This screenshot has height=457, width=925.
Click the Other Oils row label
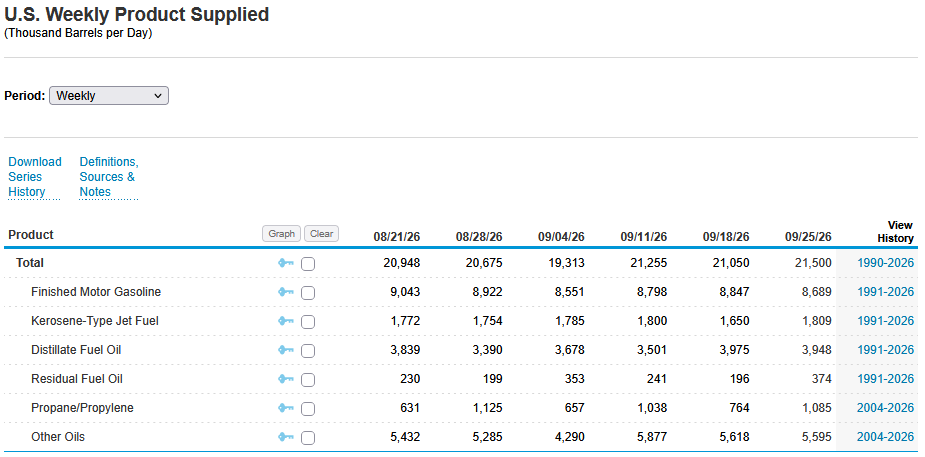point(58,437)
